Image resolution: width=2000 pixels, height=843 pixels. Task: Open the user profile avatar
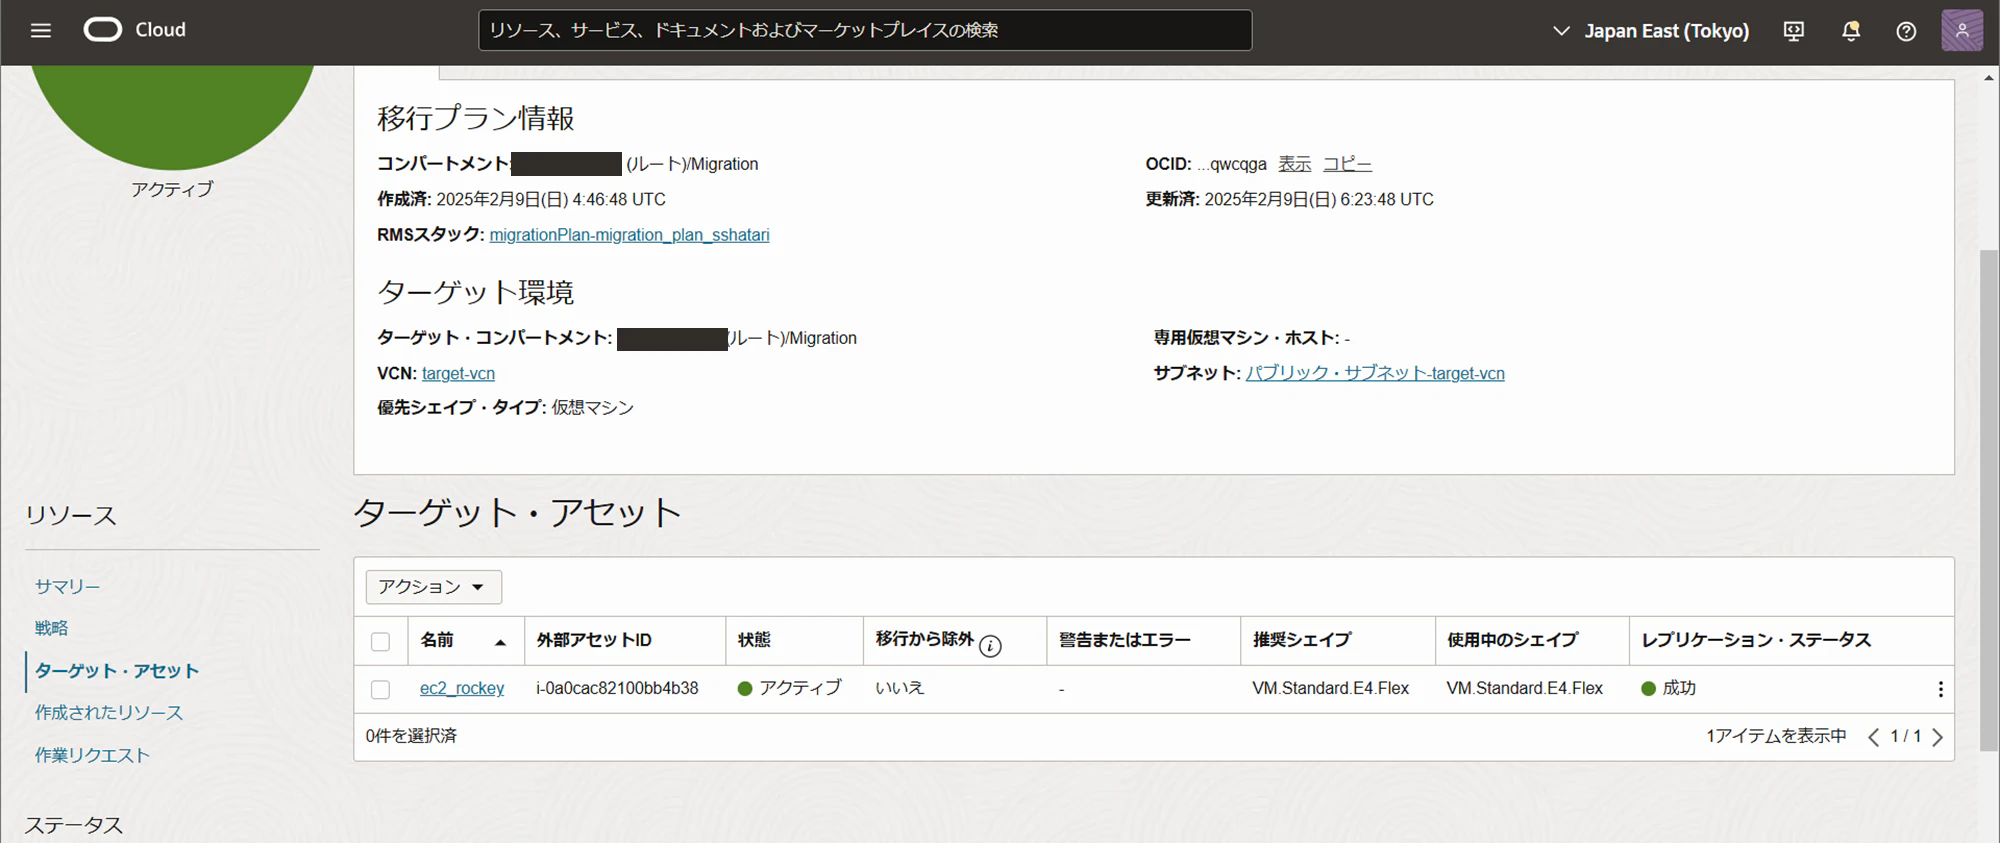[1962, 30]
